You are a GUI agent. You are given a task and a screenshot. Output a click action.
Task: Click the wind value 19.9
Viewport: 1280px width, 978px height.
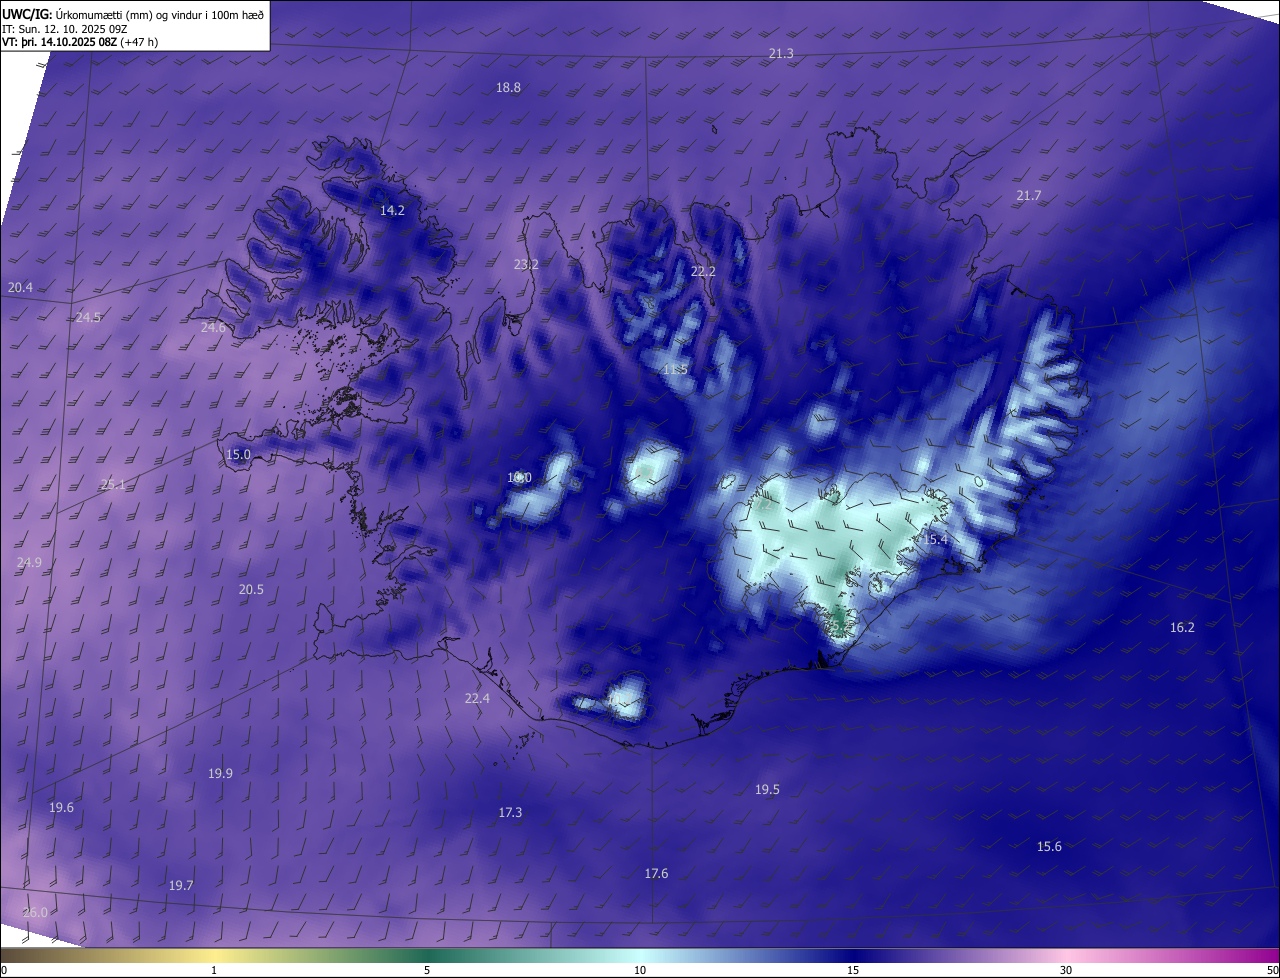pyautogui.click(x=220, y=773)
